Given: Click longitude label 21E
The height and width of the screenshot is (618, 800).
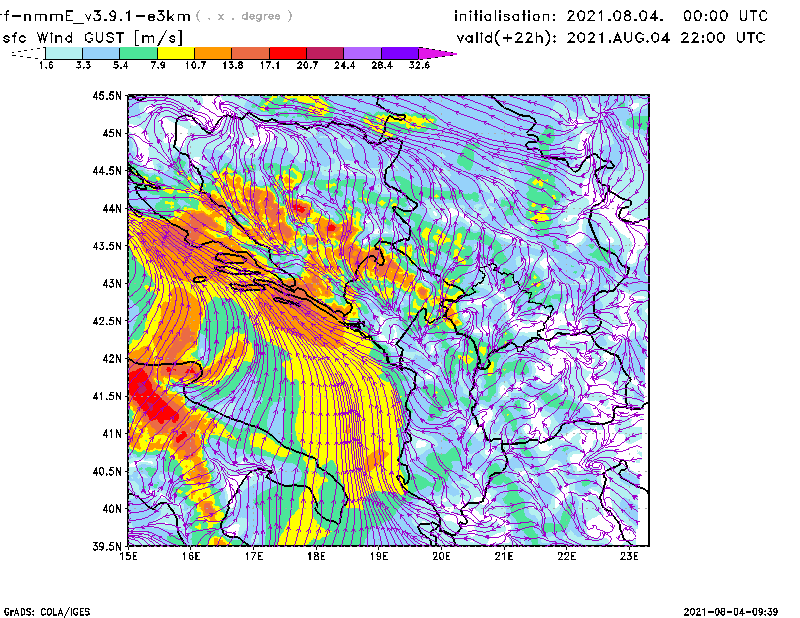Looking at the screenshot, I should [504, 556].
